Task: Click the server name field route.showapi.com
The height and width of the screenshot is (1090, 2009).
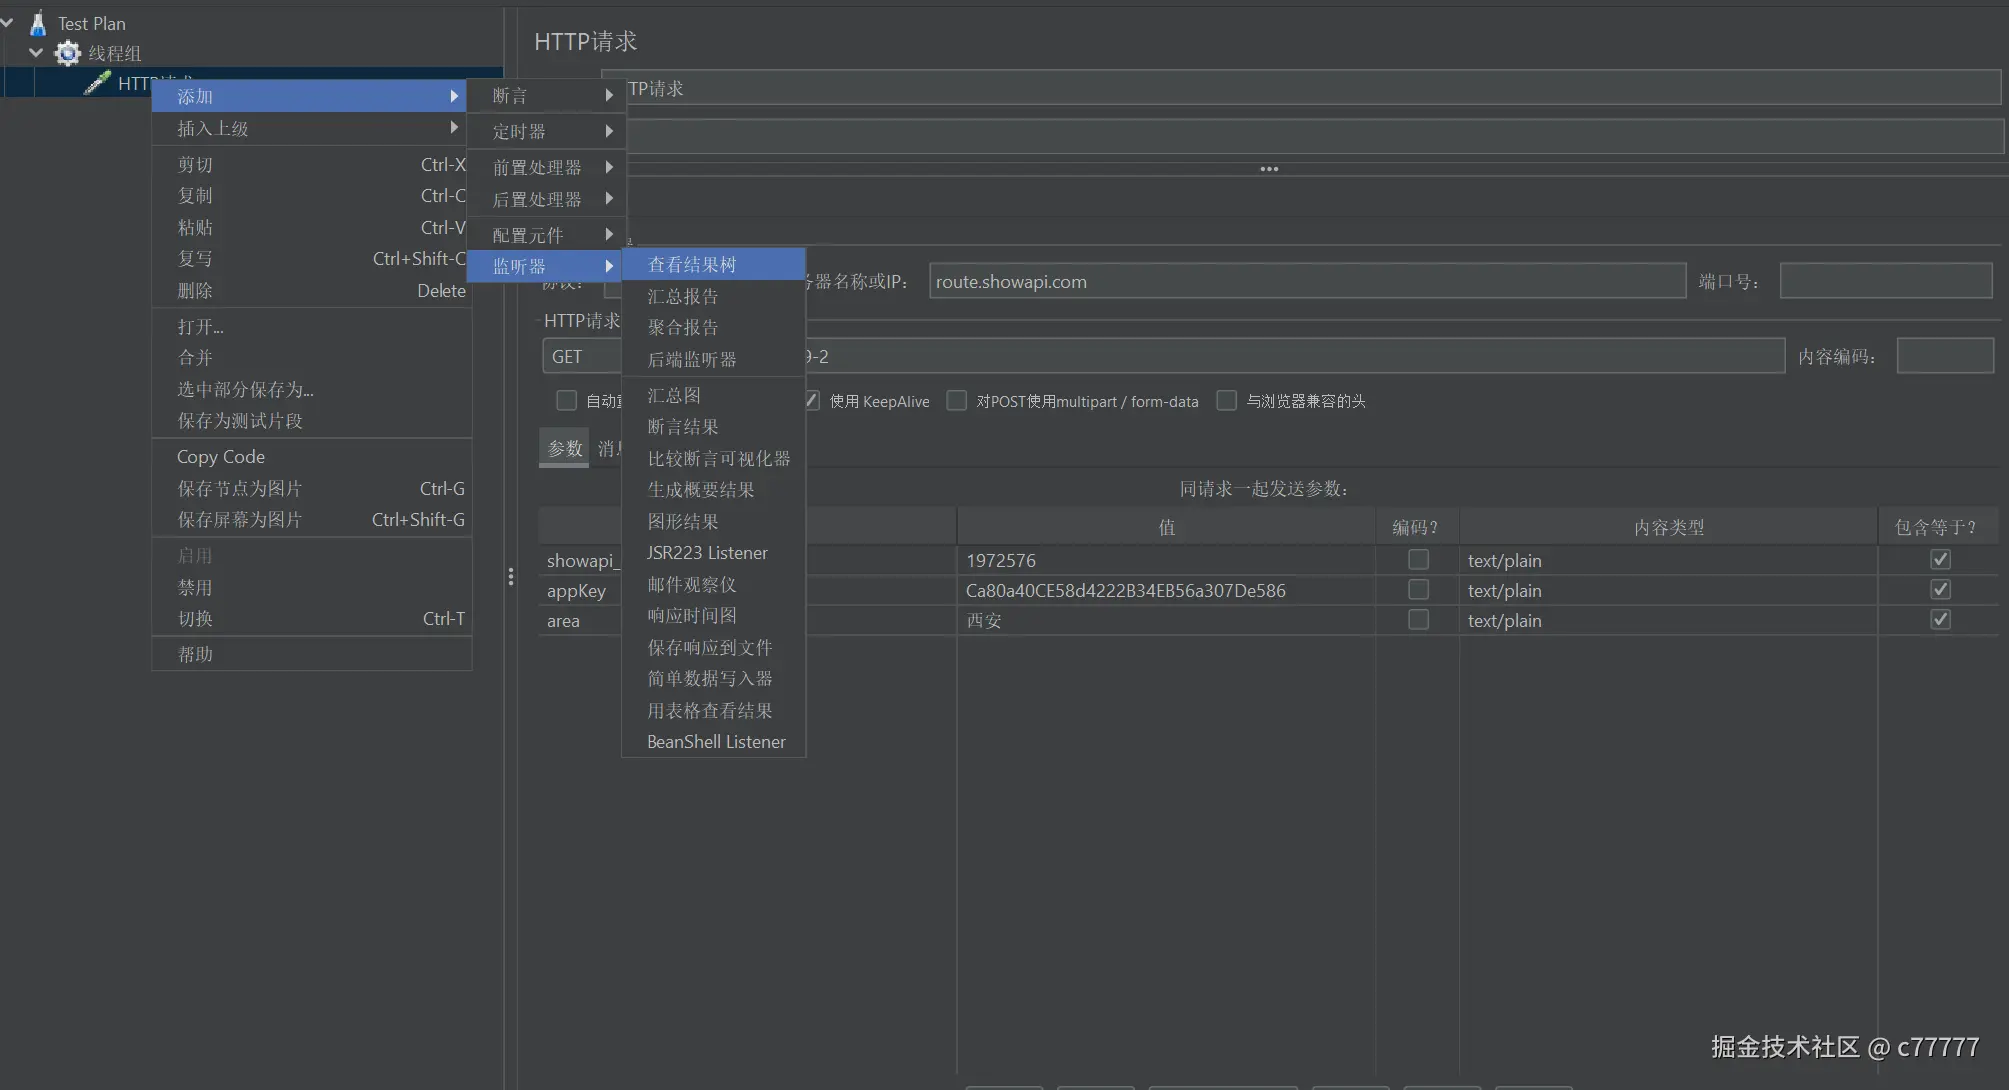Action: (1305, 282)
